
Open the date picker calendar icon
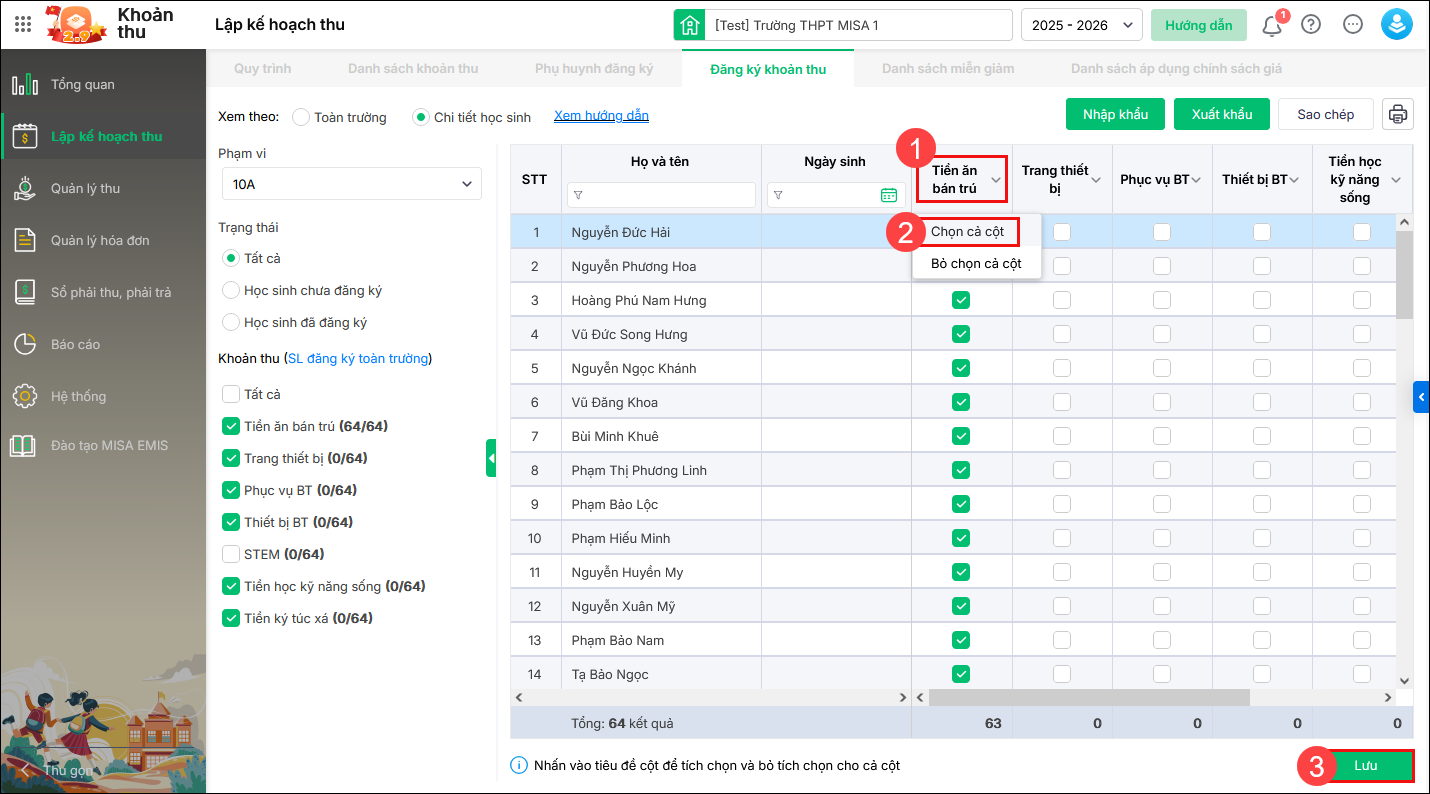pos(888,195)
